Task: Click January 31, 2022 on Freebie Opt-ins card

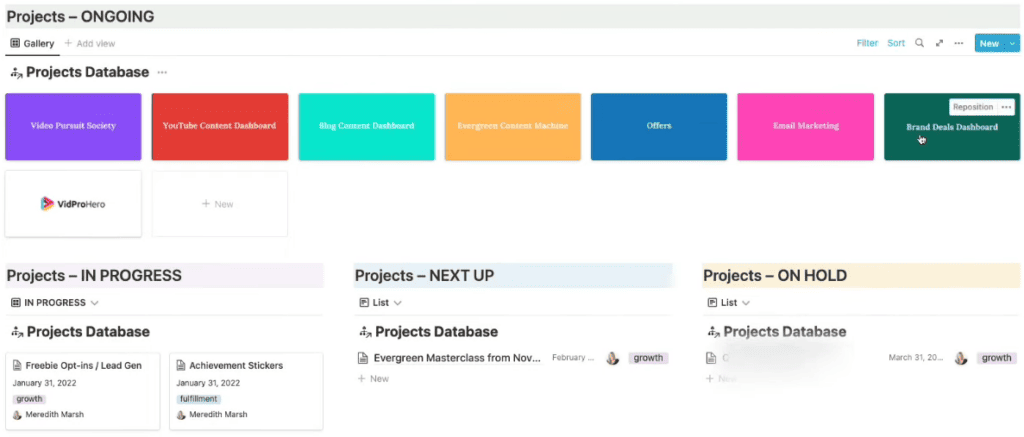Action: click(44, 383)
